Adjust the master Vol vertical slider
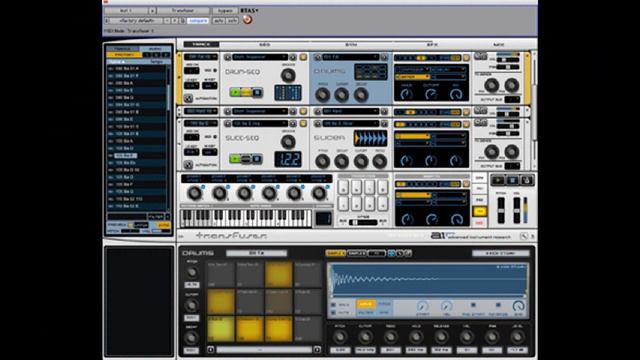This screenshot has width=640, height=360. tap(516, 210)
